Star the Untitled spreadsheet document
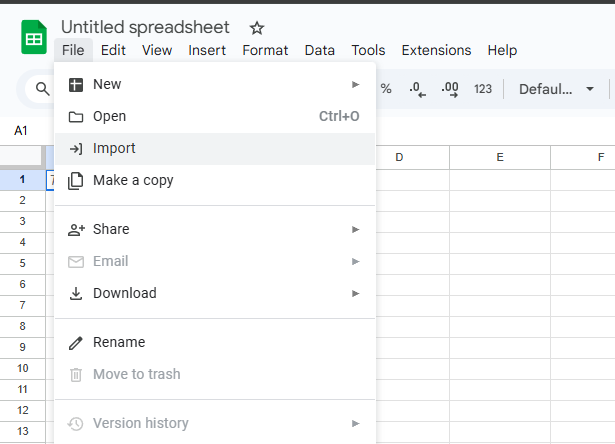Screen dimensions: 615x444 click(x=257, y=28)
